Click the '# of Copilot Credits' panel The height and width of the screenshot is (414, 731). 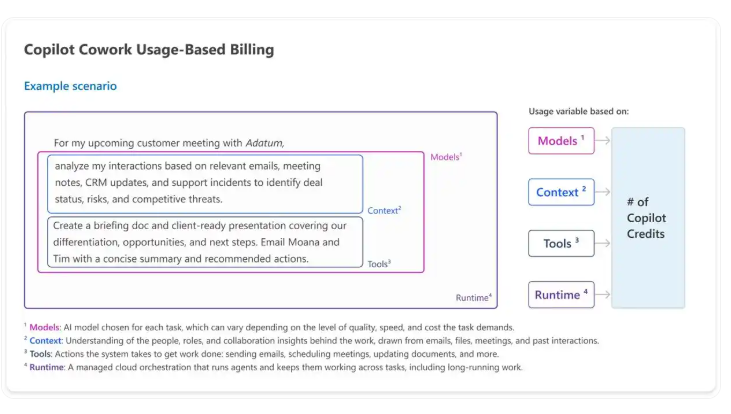point(648,218)
